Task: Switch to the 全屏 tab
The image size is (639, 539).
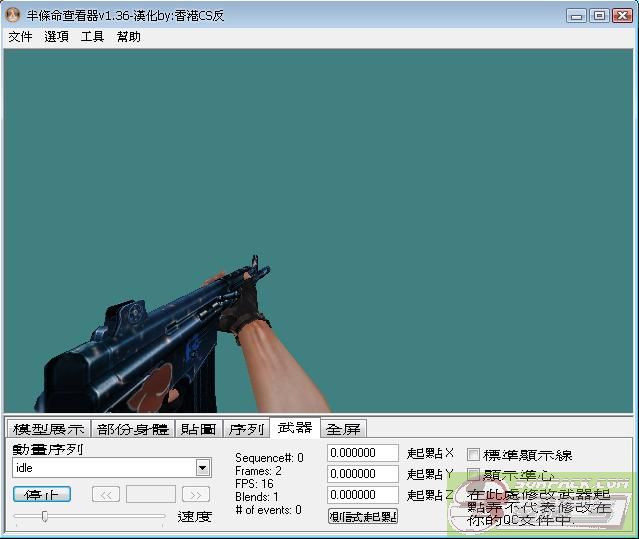Action: (x=343, y=429)
